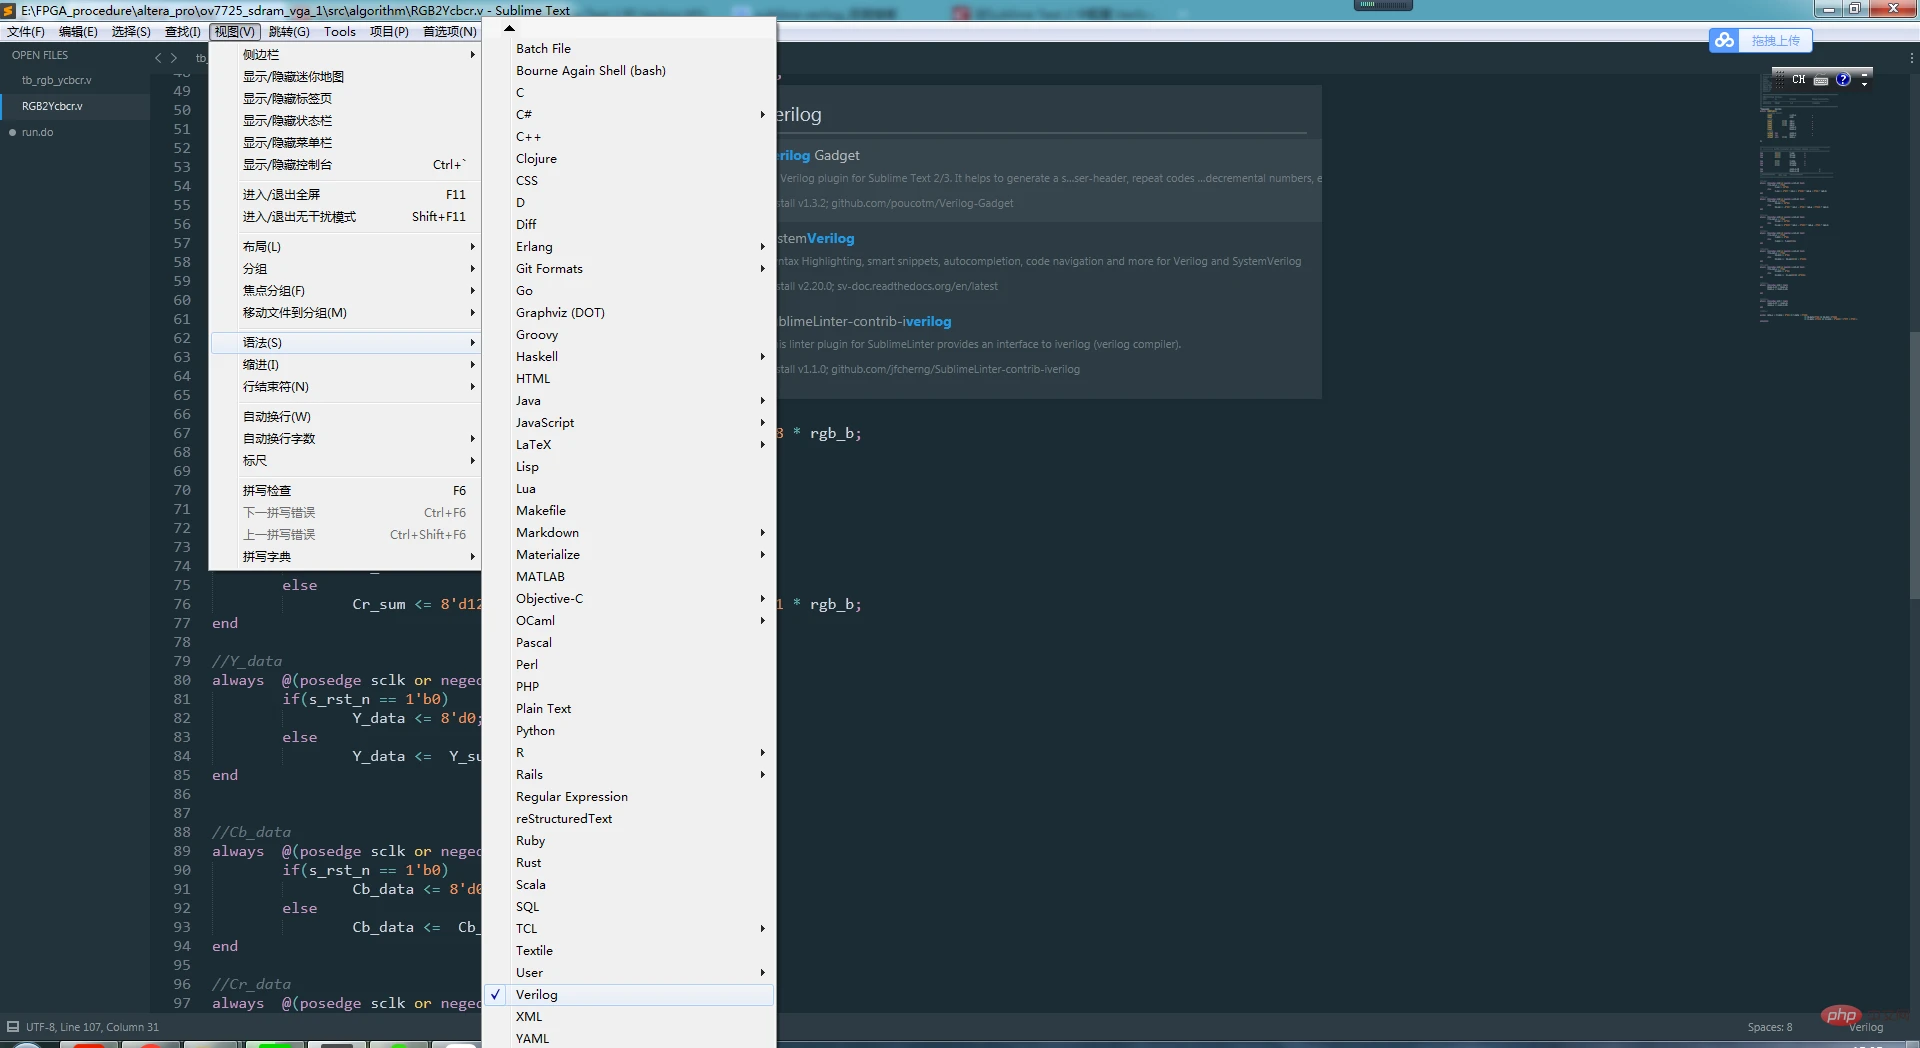
Task: Select the checked Verilog syntax entry
Action: (537, 995)
